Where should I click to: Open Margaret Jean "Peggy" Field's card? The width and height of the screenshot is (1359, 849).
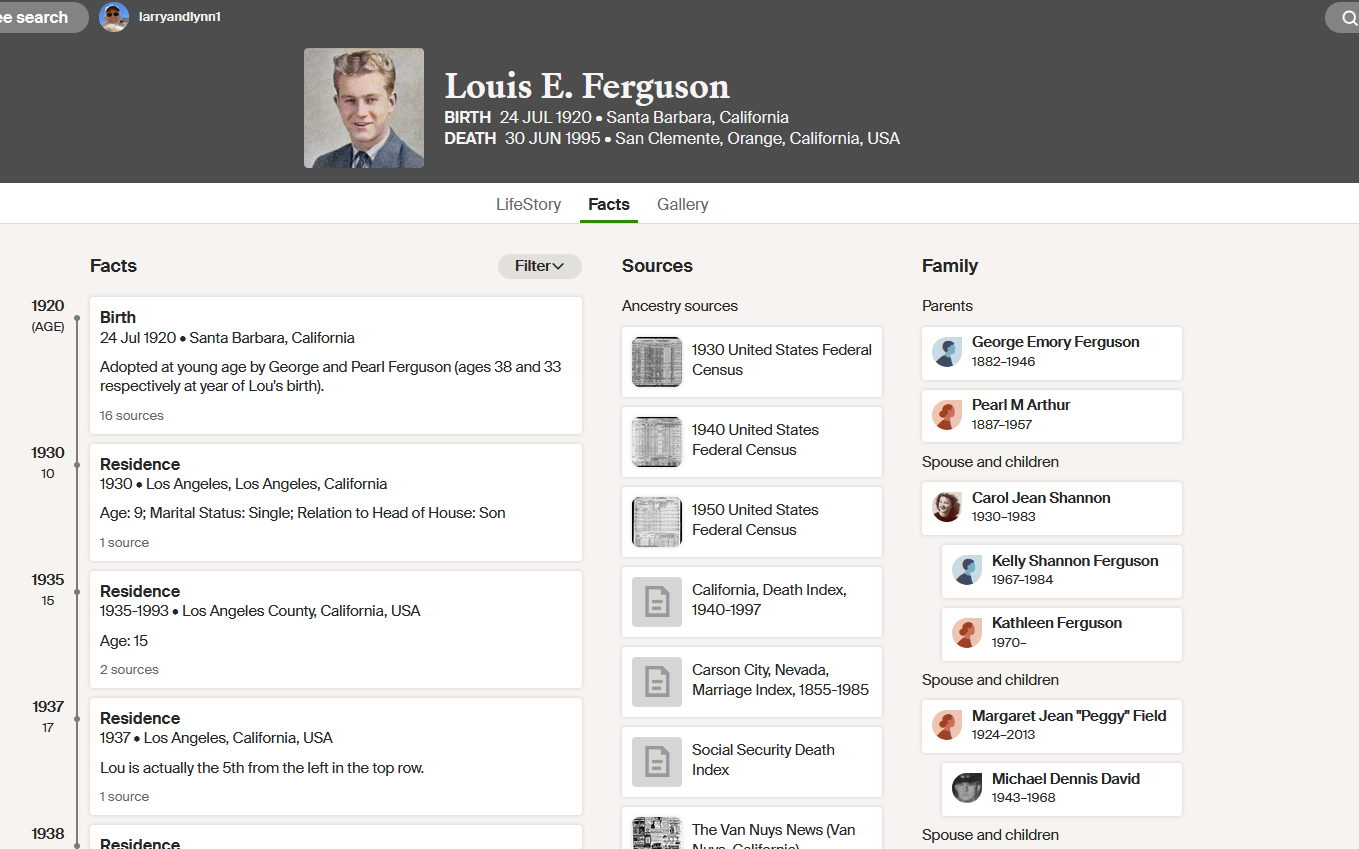pyautogui.click(x=1052, y=726)
